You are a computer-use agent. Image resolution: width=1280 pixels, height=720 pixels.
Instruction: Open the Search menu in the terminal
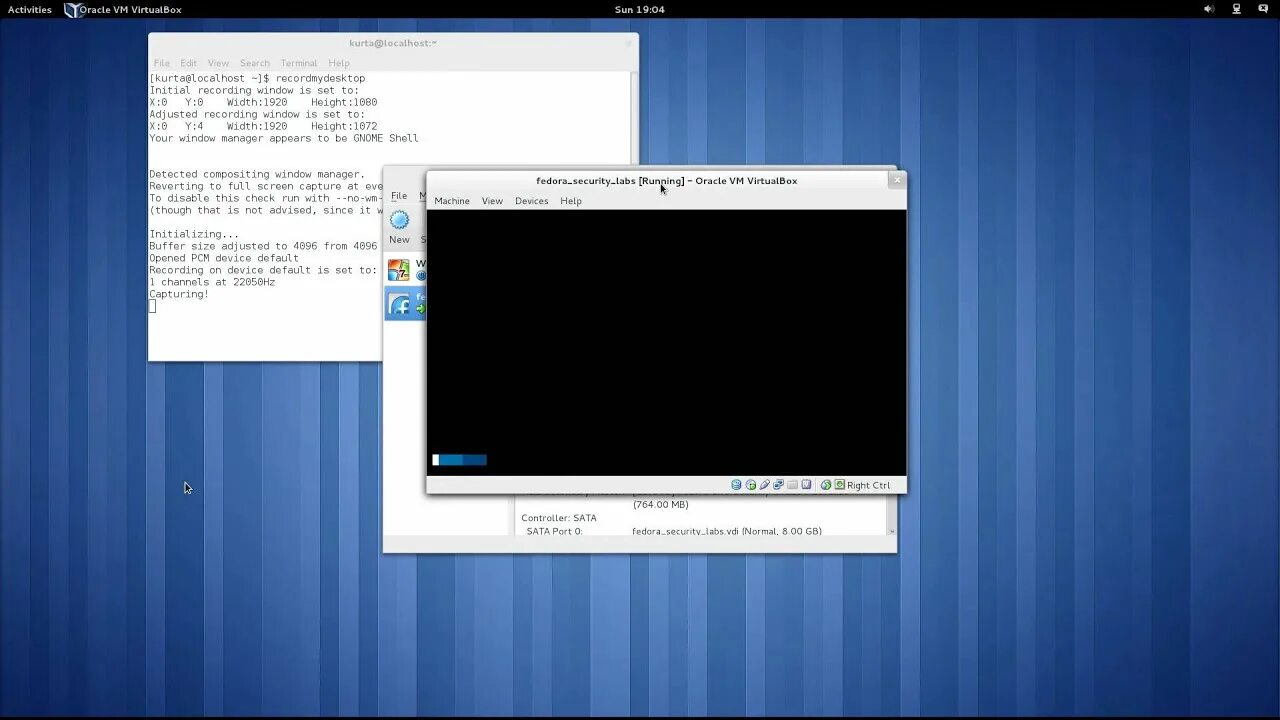point(254,63)
